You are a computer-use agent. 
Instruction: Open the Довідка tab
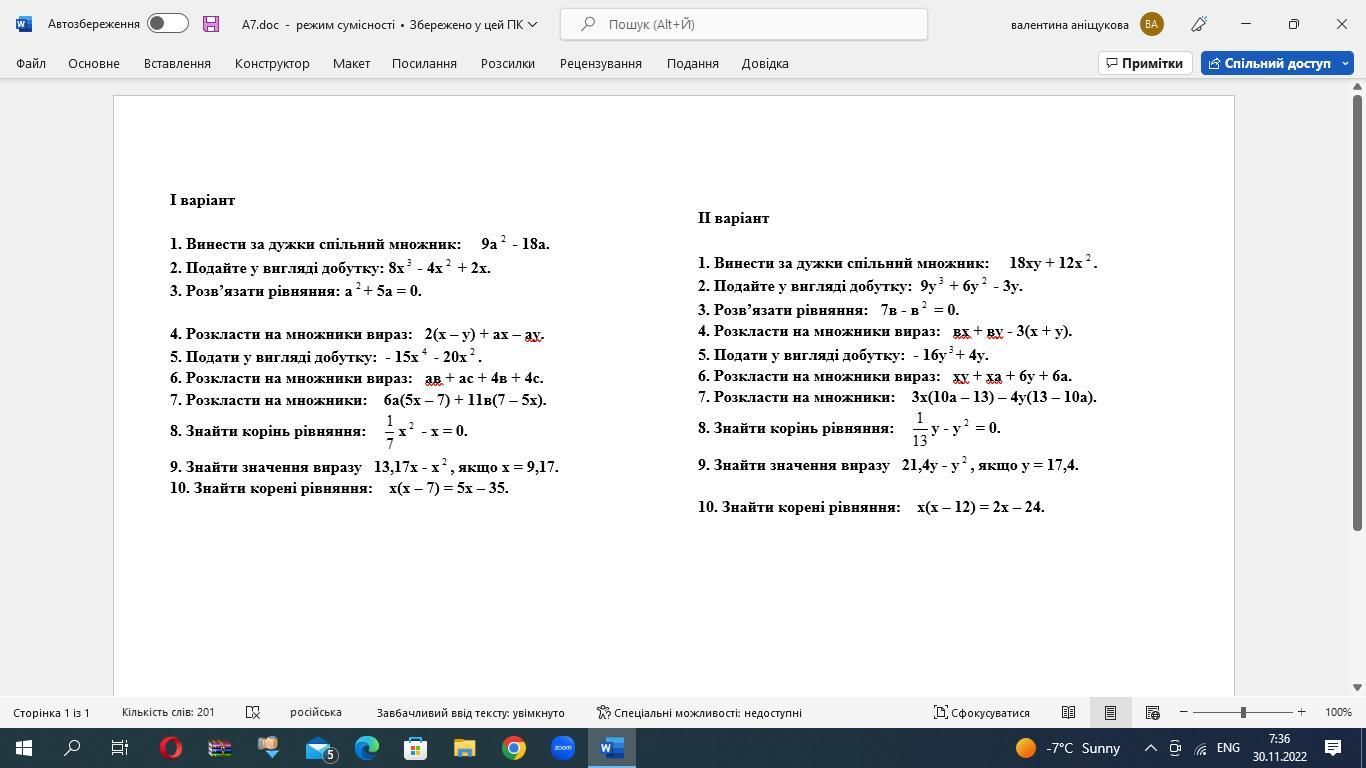pyautogui.click(x=765, y=63)
